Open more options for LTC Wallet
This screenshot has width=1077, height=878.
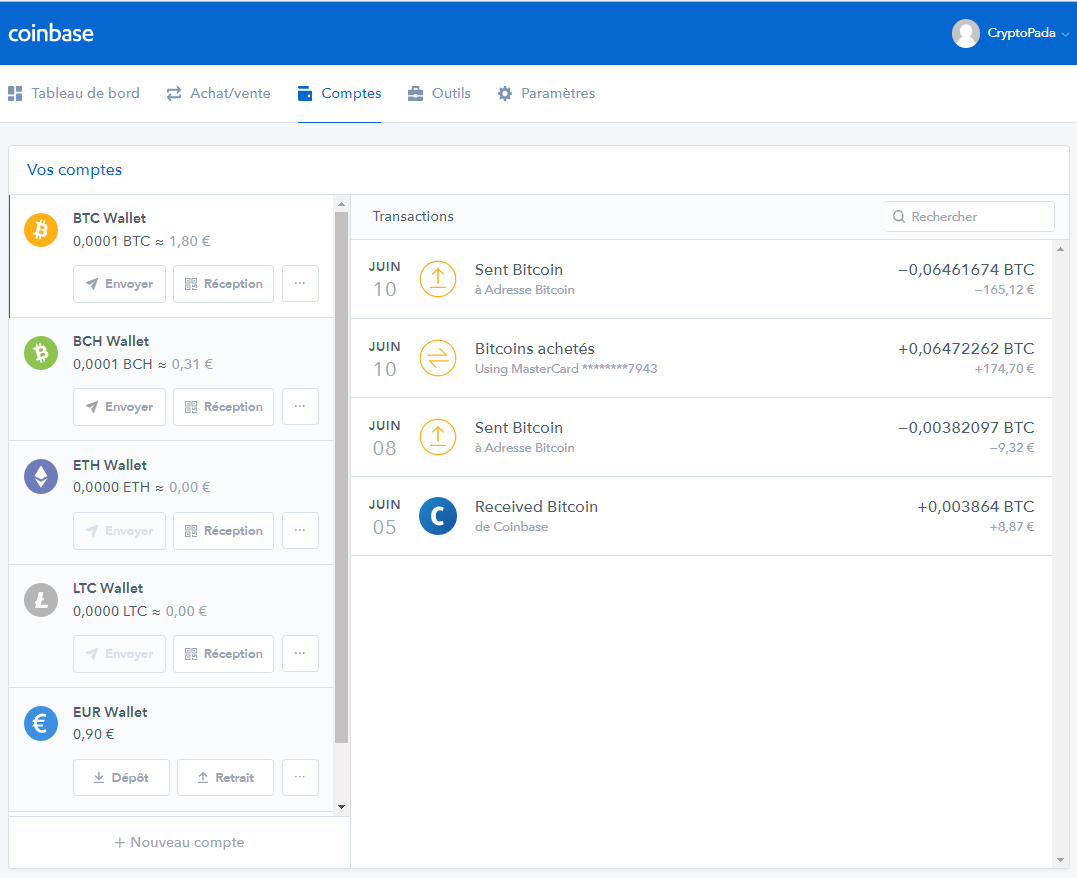pyautogui.click(x=300, y=653)
